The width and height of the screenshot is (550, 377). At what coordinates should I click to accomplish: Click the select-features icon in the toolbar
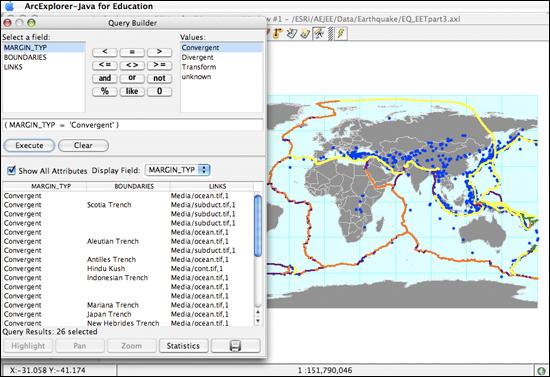pos(292,33)
